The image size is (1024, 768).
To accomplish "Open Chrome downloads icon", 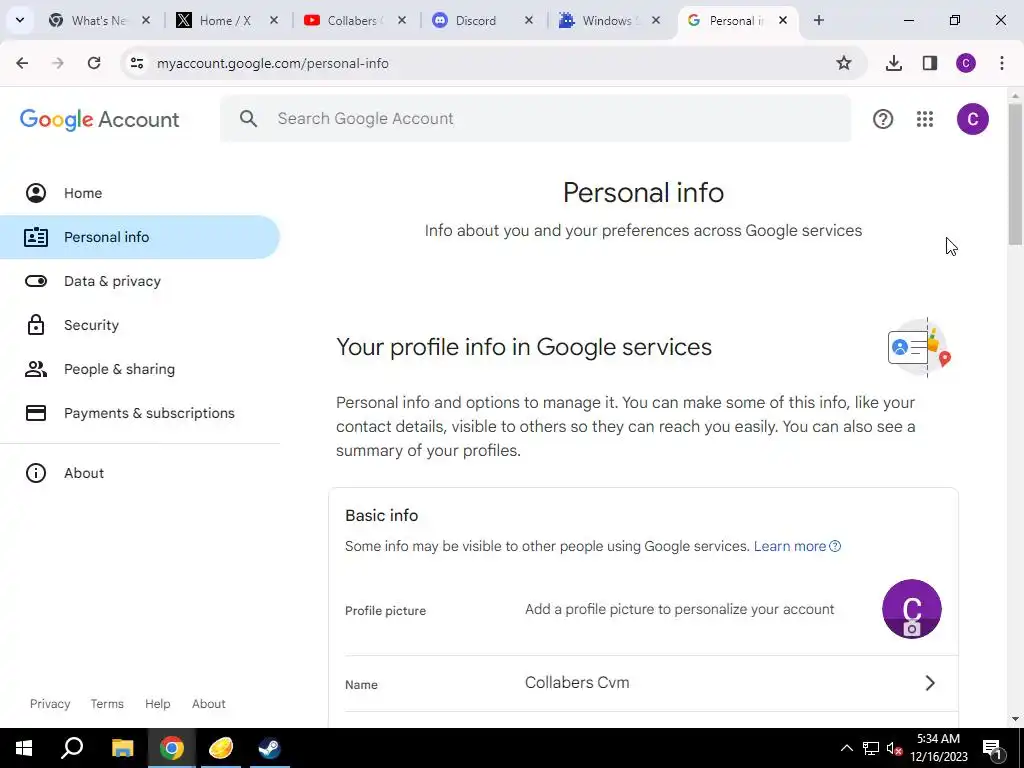I will (893, 63).
